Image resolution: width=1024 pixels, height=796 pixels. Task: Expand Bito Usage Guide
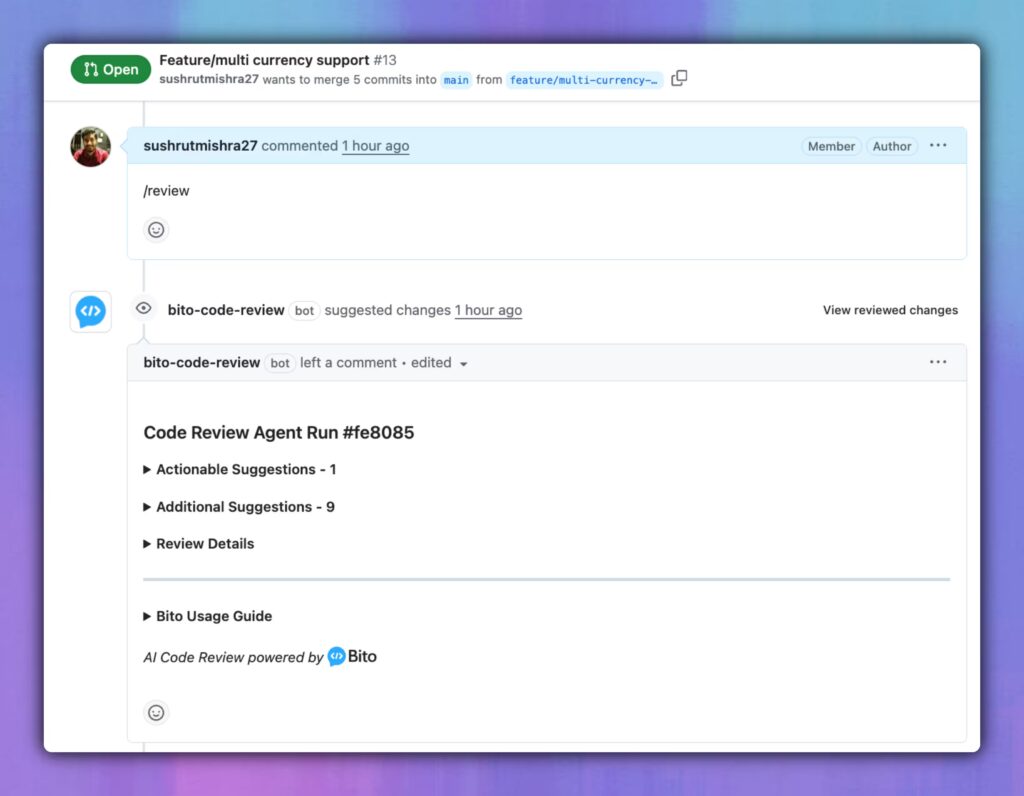coord(208,616)
